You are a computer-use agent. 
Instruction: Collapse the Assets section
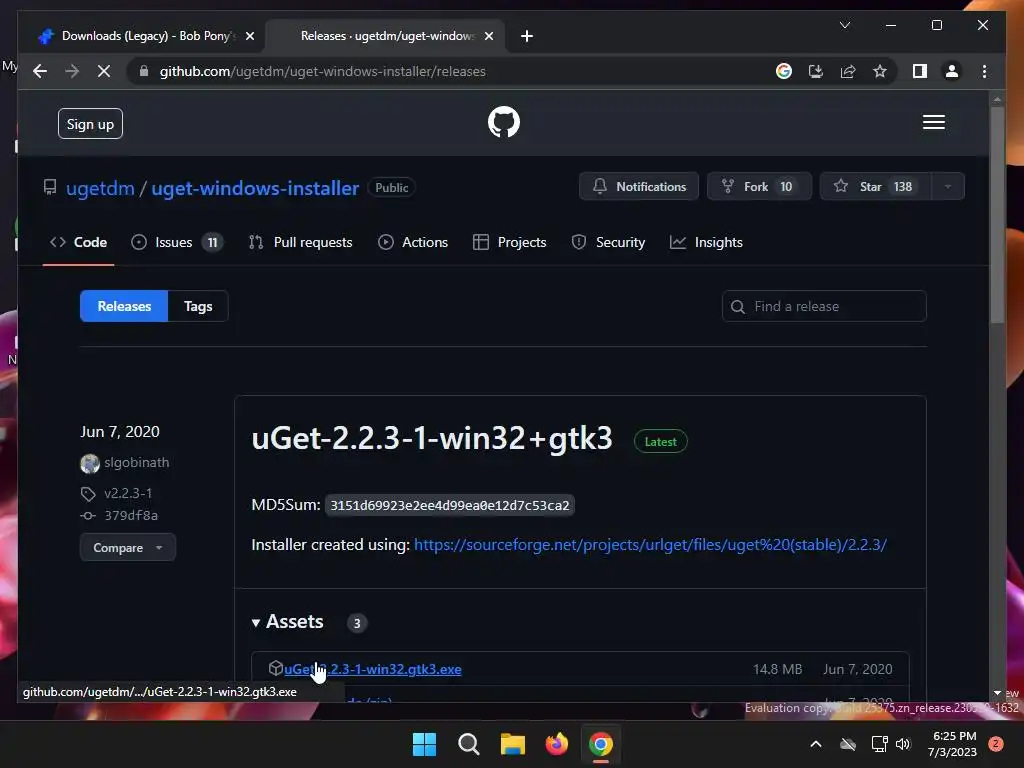pyautogui.click(x=288, y=622)
